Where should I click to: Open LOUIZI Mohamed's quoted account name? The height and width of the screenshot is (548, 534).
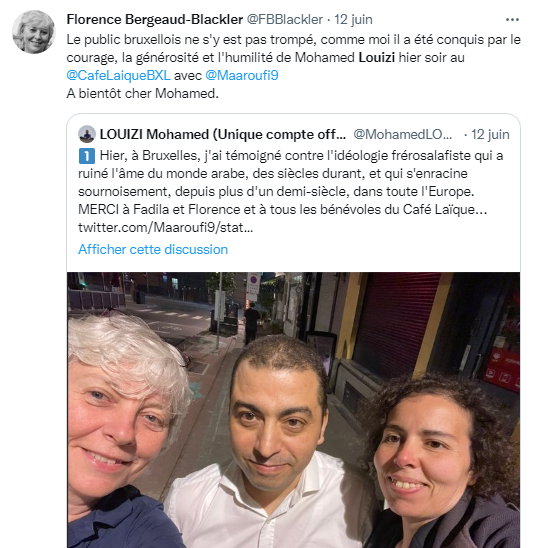point(223,134)
